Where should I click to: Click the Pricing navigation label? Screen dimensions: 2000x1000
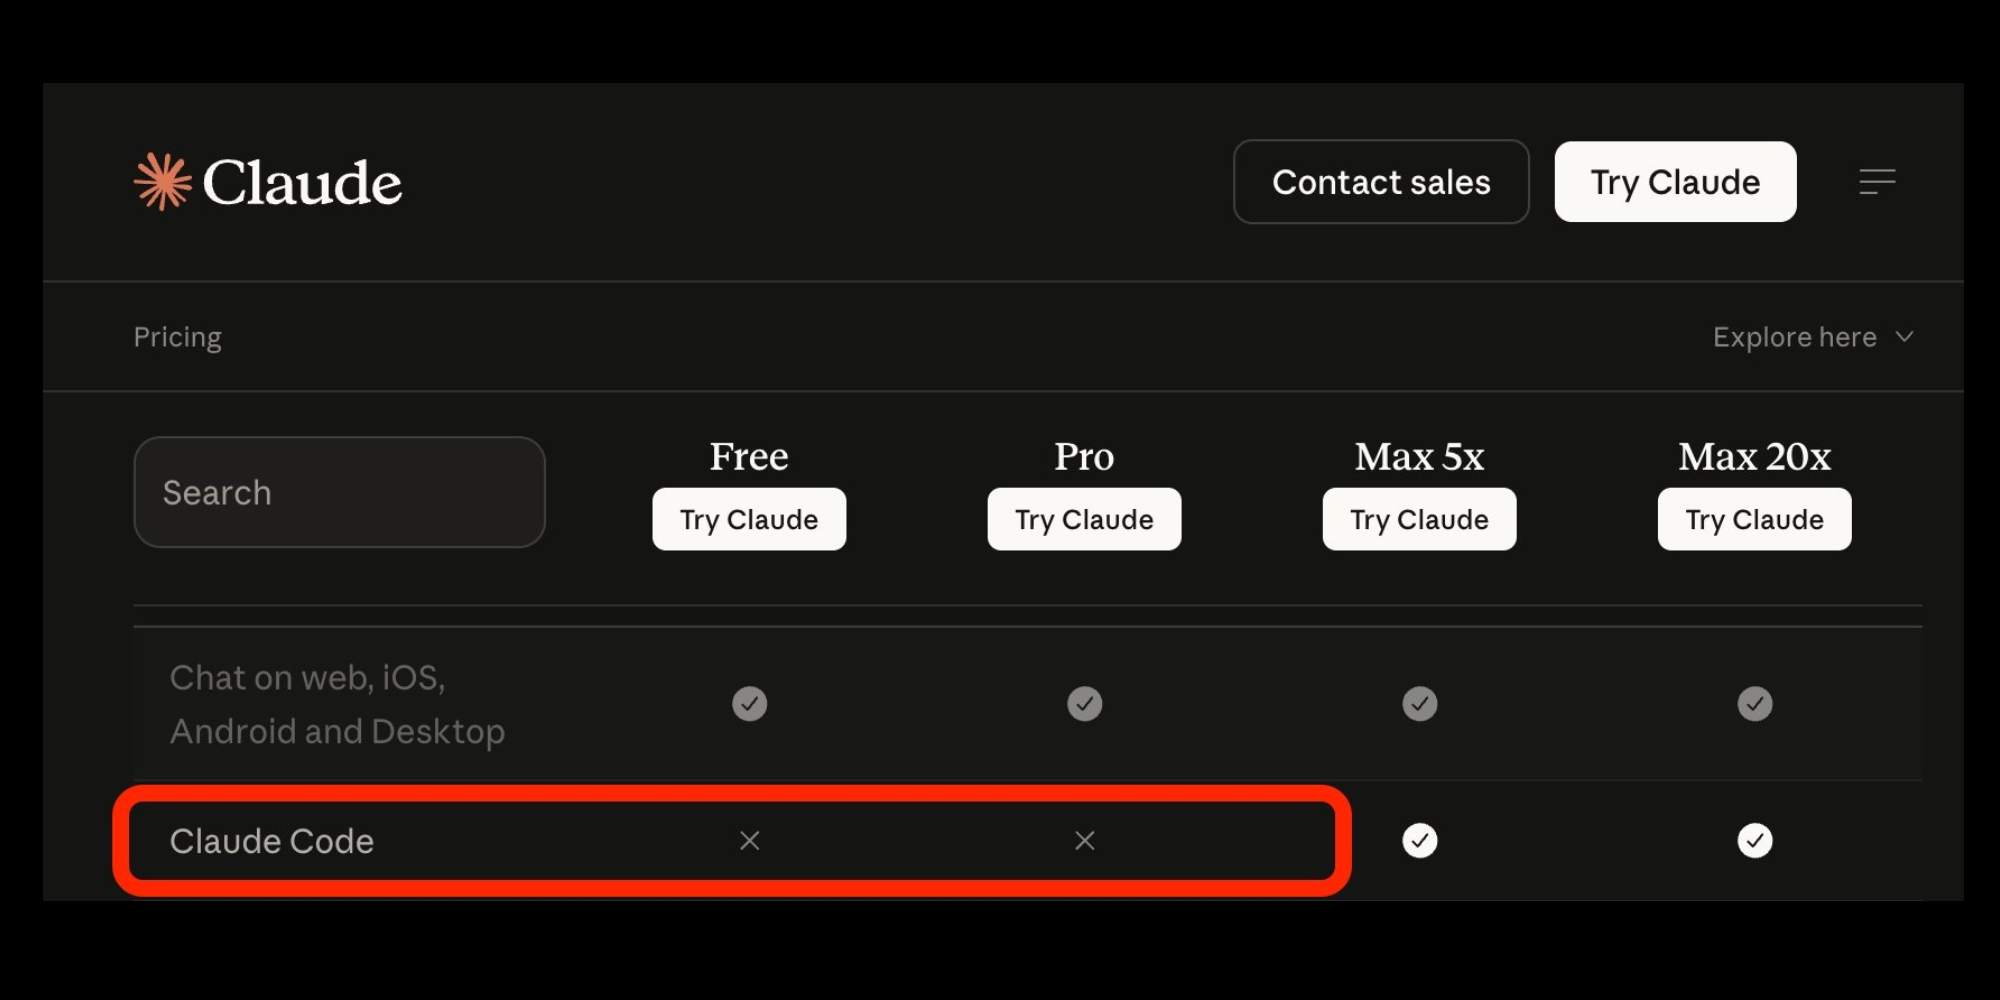[x=178, y=337]
